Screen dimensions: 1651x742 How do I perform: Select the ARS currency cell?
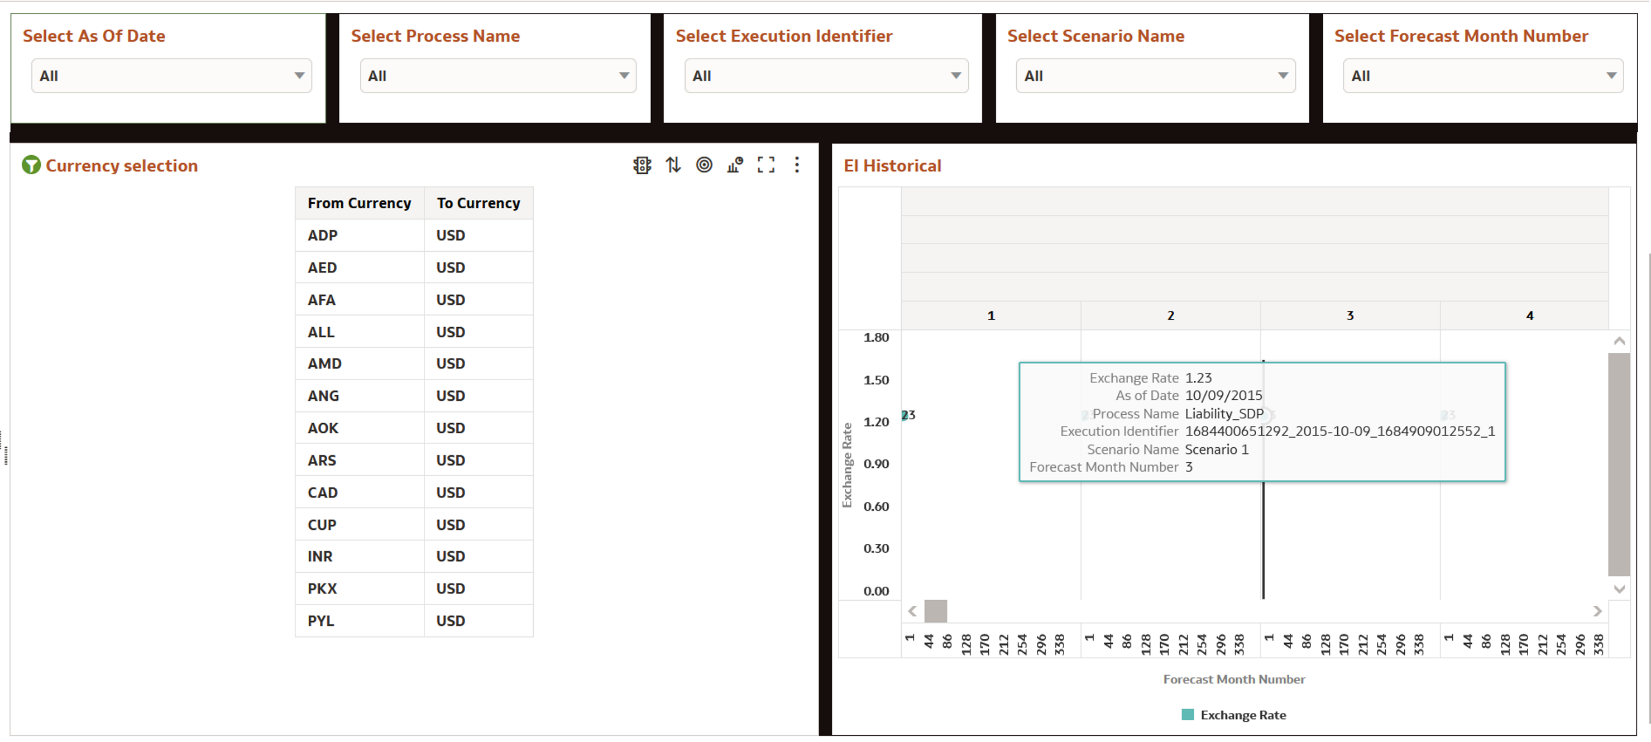(x=360, y=460)
